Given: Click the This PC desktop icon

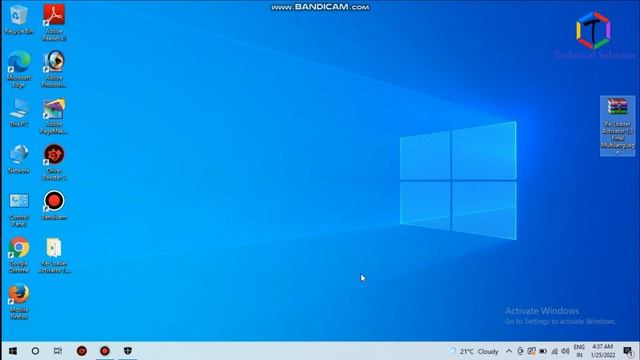Looking at the screenshot, I should coord(18,112).
